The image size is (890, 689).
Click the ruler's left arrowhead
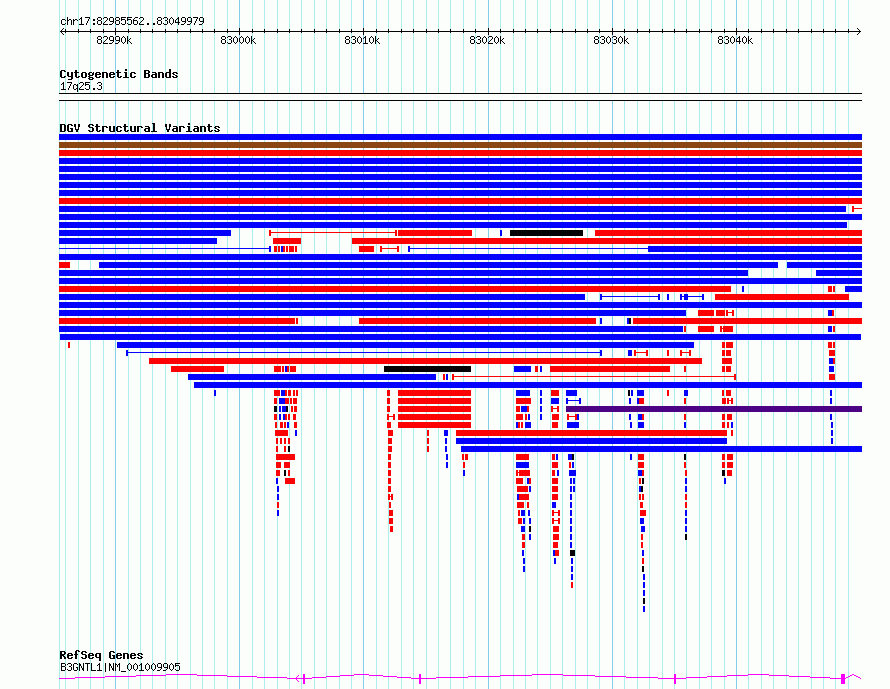click(x=62, y=31)
